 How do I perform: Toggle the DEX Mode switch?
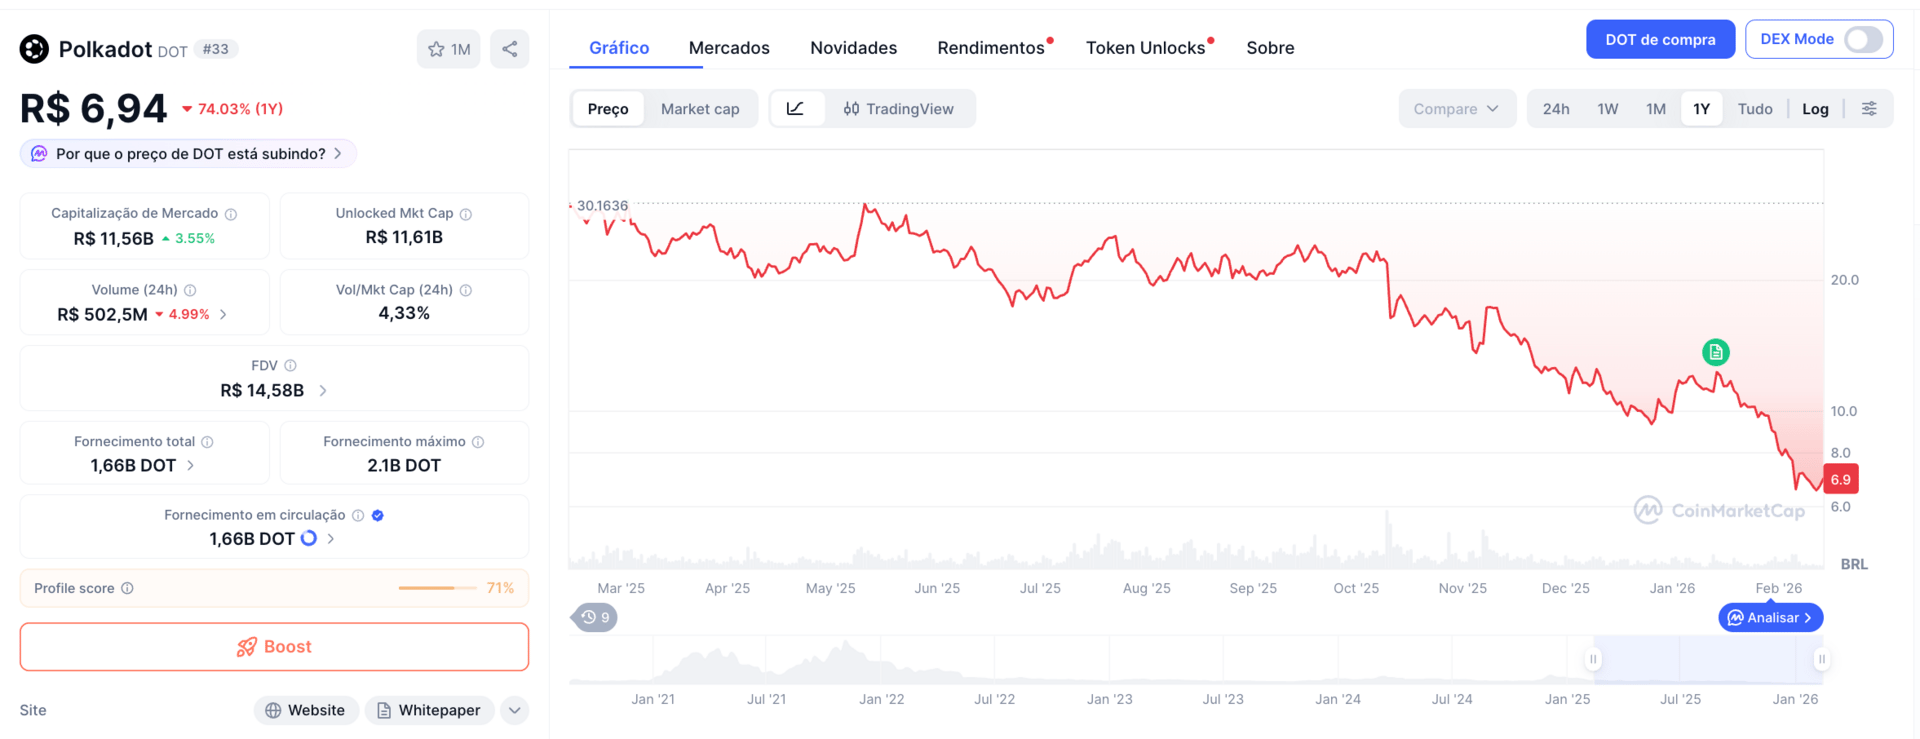tap(1864, 40)
